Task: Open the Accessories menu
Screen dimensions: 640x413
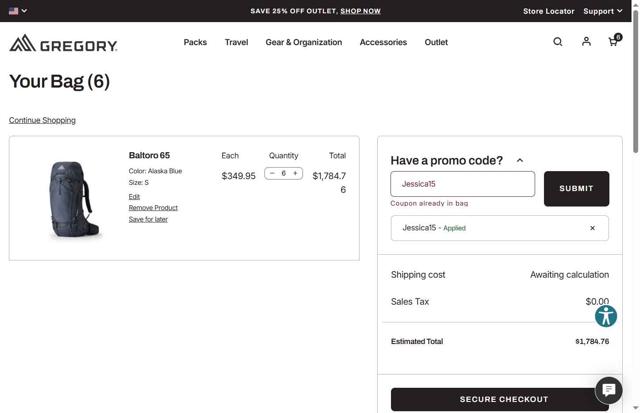Action: coord(383,42)
